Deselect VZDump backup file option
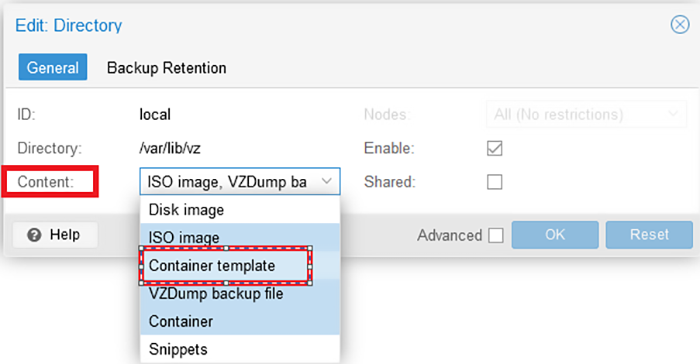The width and height of the screenshot is (700, 364). point(240,293)
